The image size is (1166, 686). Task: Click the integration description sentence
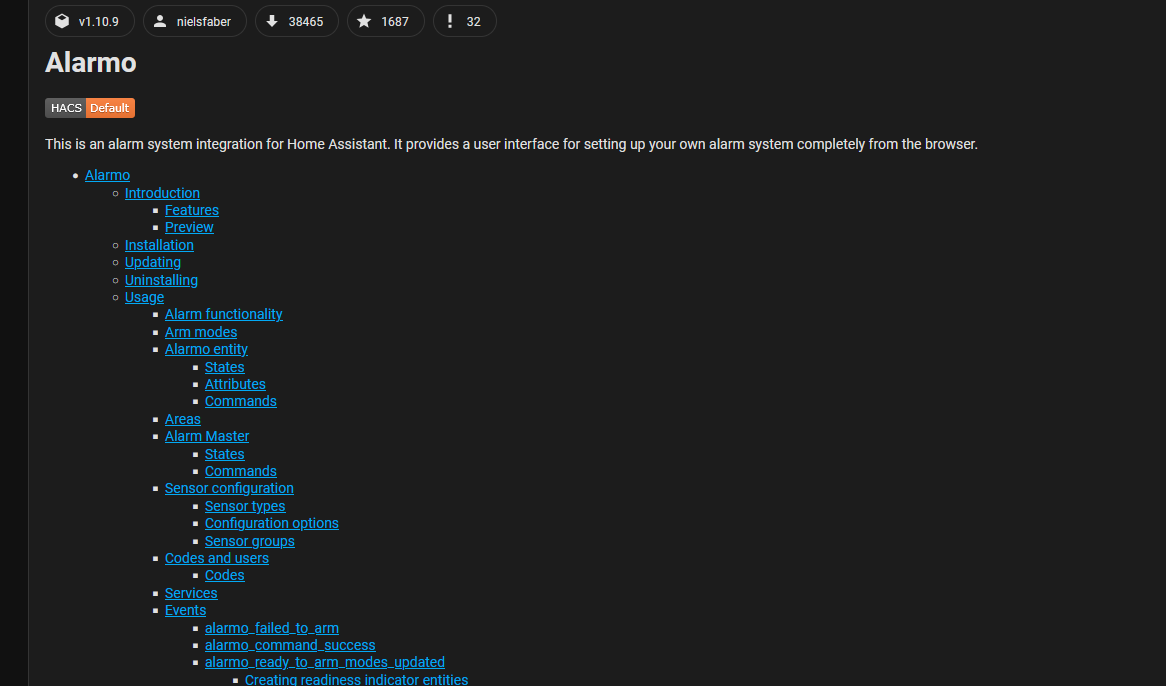511,144
